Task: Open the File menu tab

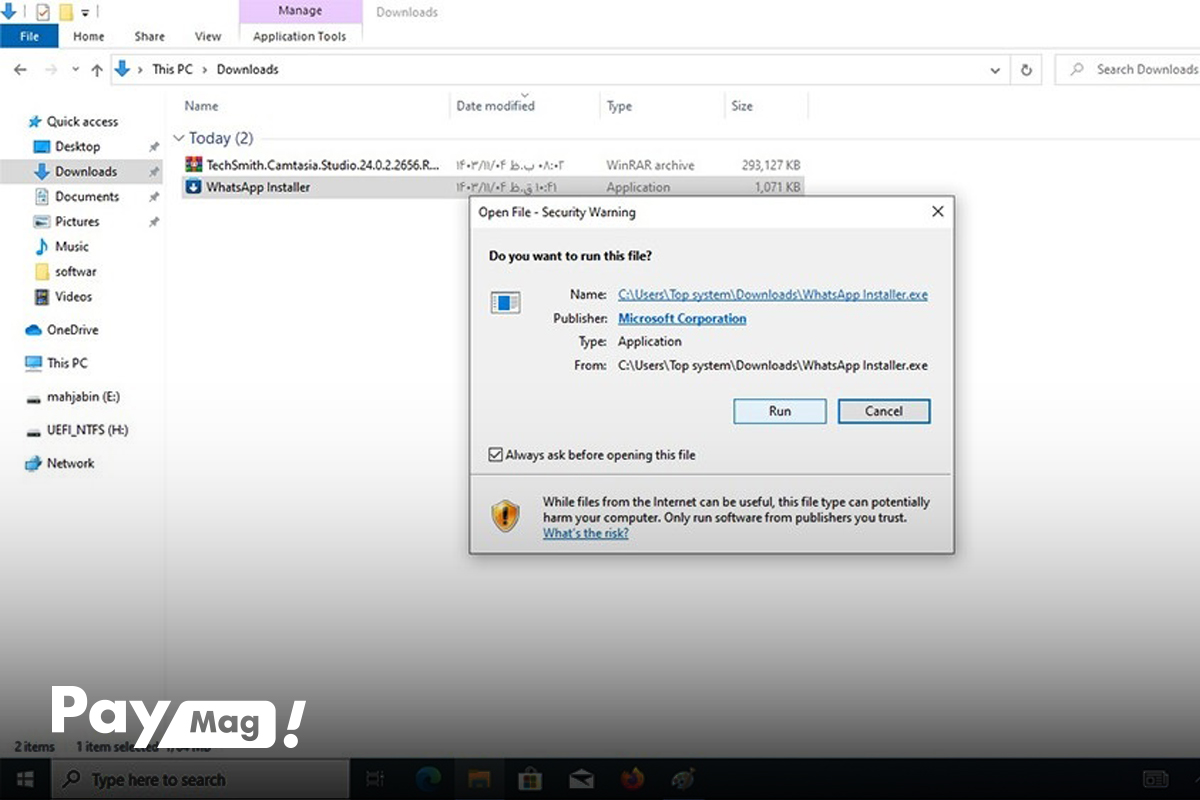Action: [x=29, y=36]
